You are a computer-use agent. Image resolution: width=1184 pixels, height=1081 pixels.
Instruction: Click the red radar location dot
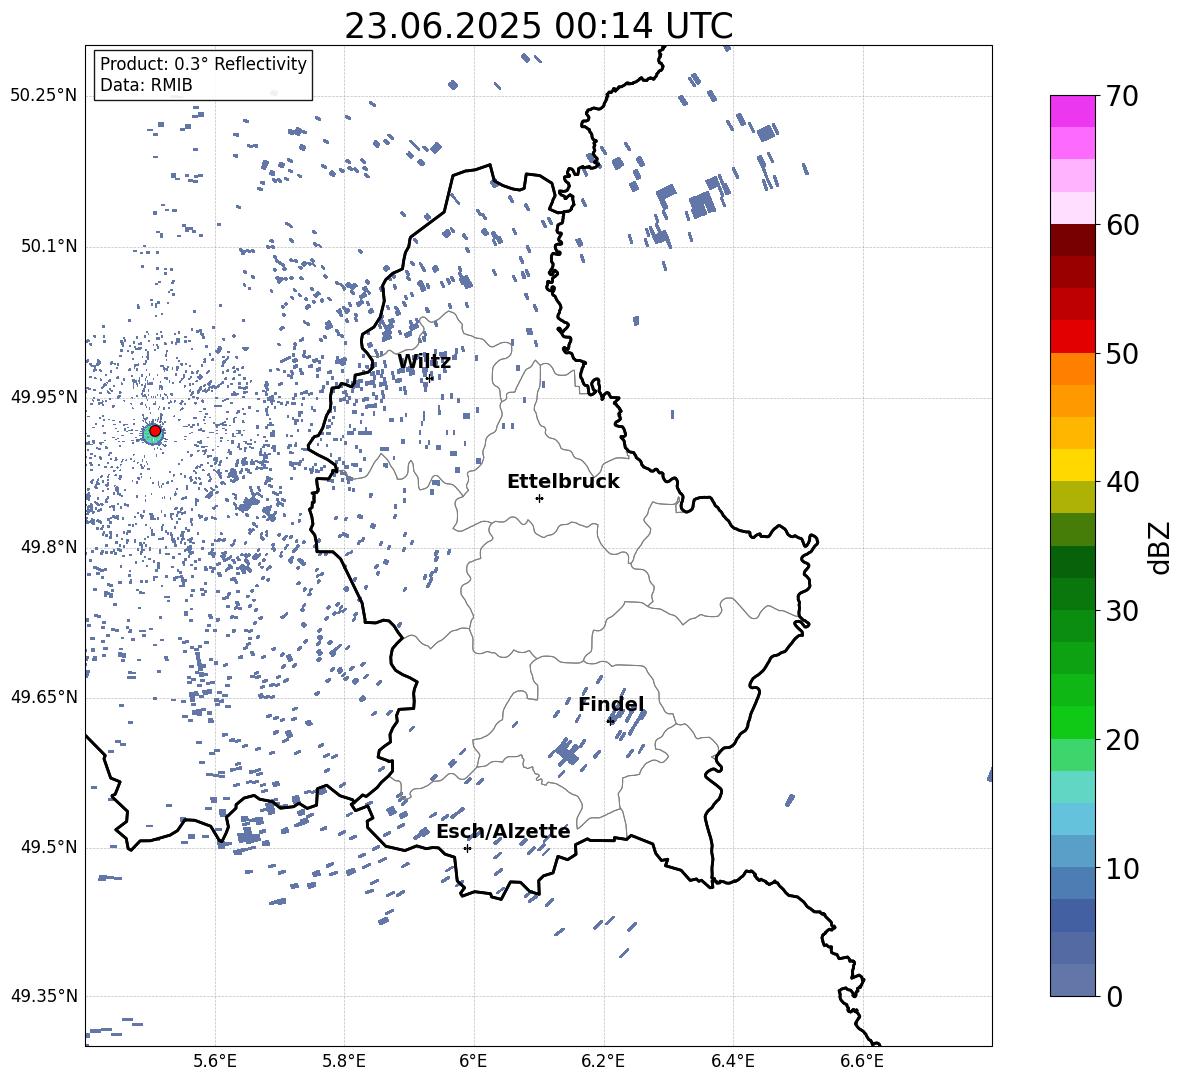[155, 431]
